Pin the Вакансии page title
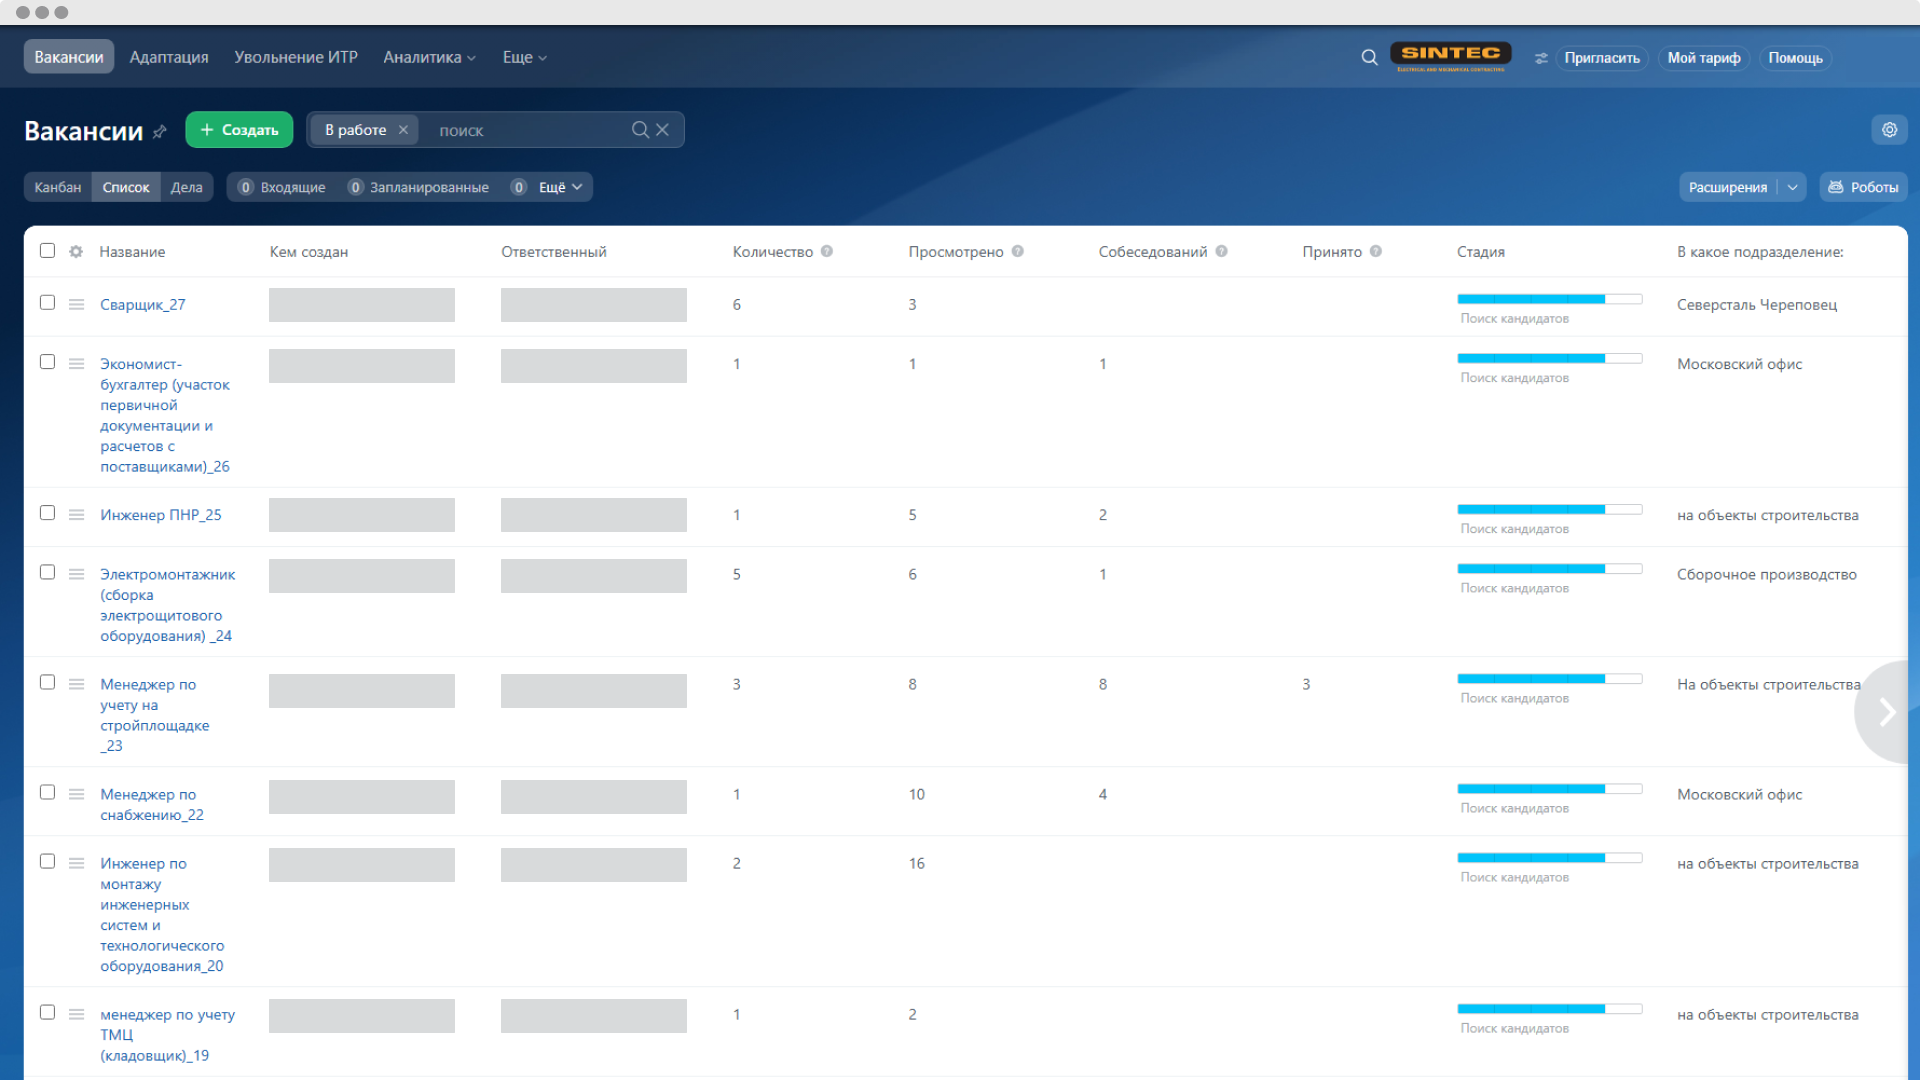The width and height of the screenshot is (1920, 1080). 160,131
